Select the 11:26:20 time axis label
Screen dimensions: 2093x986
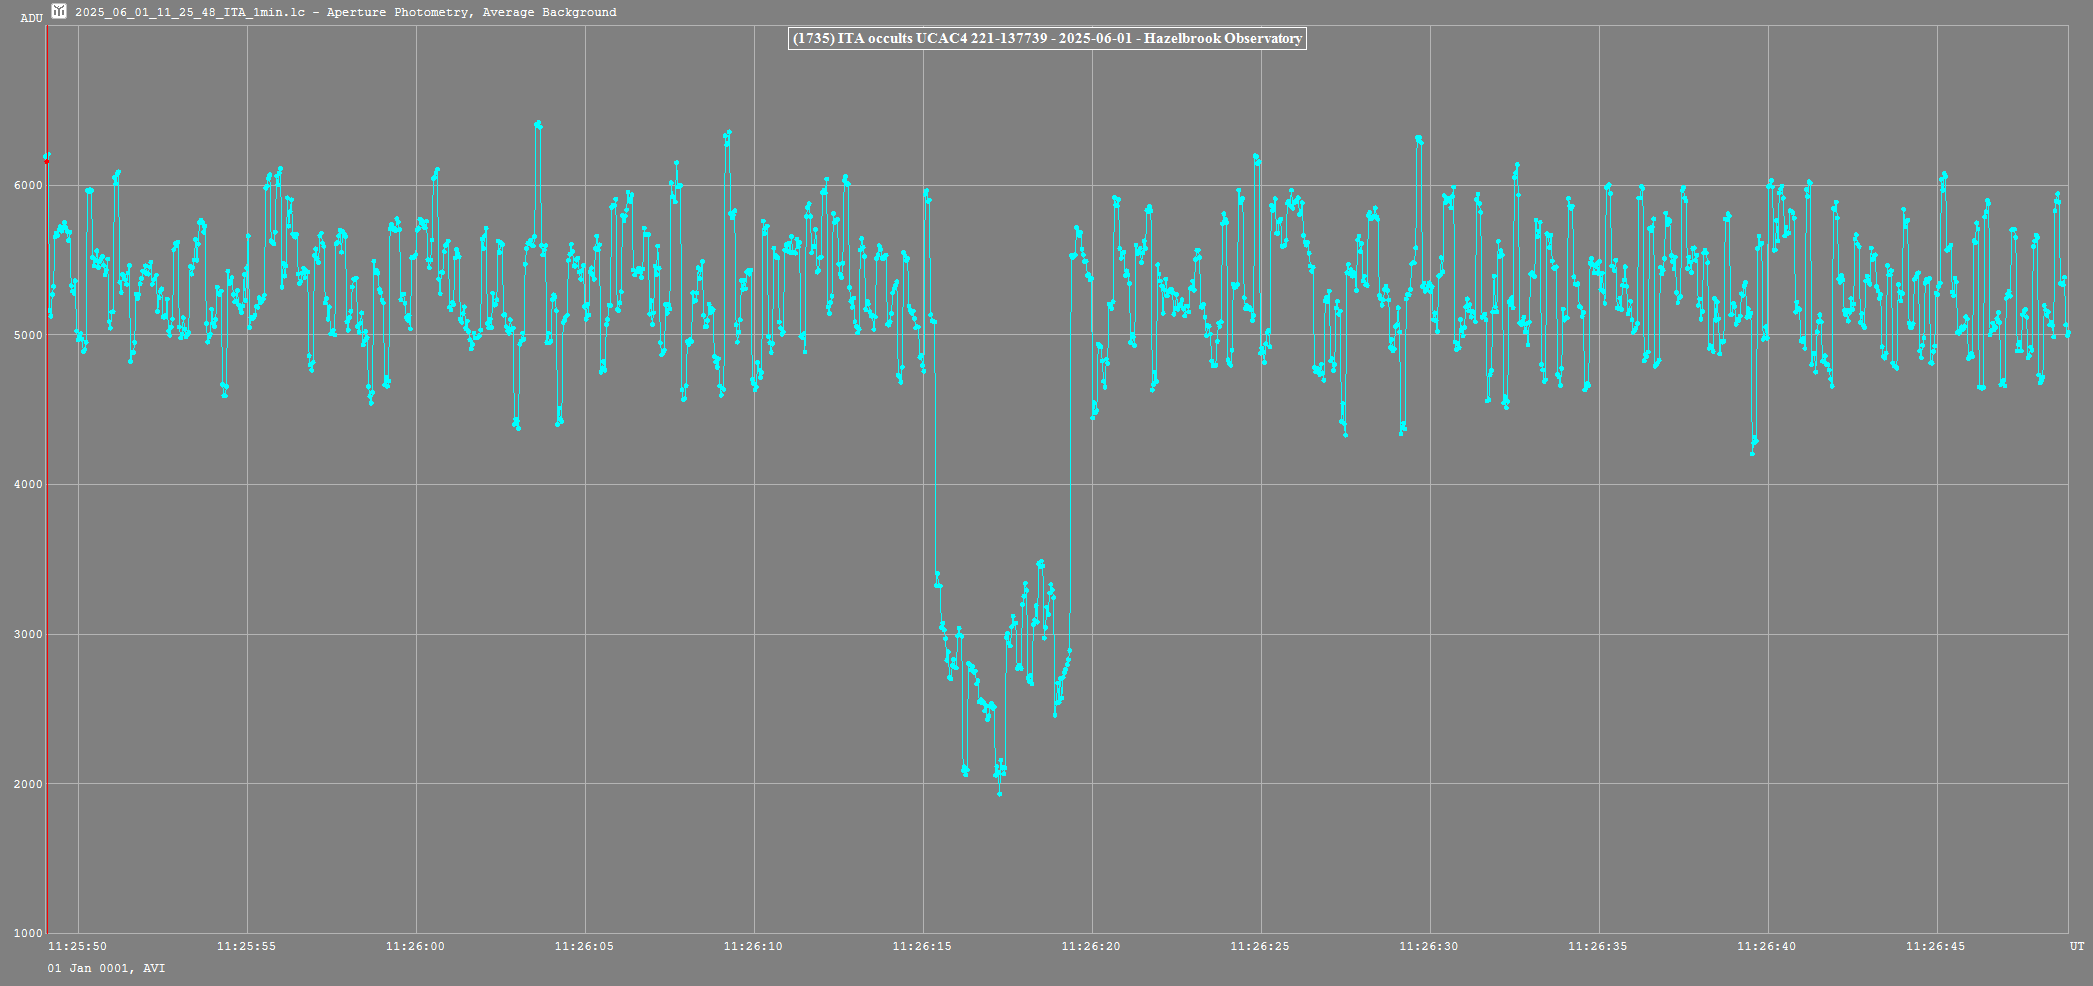click(1091, 946)
